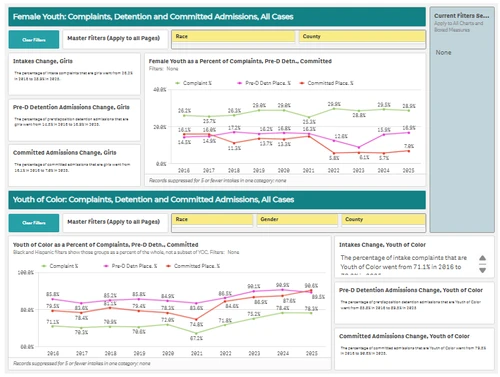Click 5.8% data label in Female Youth chart

[334, 158]
